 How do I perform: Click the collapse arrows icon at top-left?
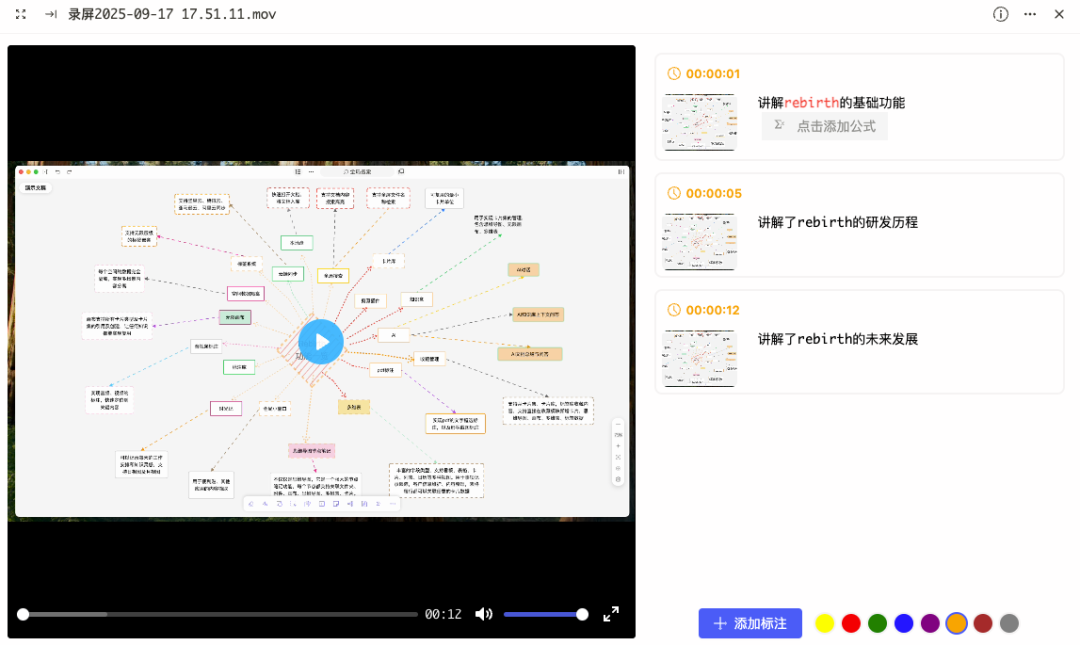(x=21, y=14)
